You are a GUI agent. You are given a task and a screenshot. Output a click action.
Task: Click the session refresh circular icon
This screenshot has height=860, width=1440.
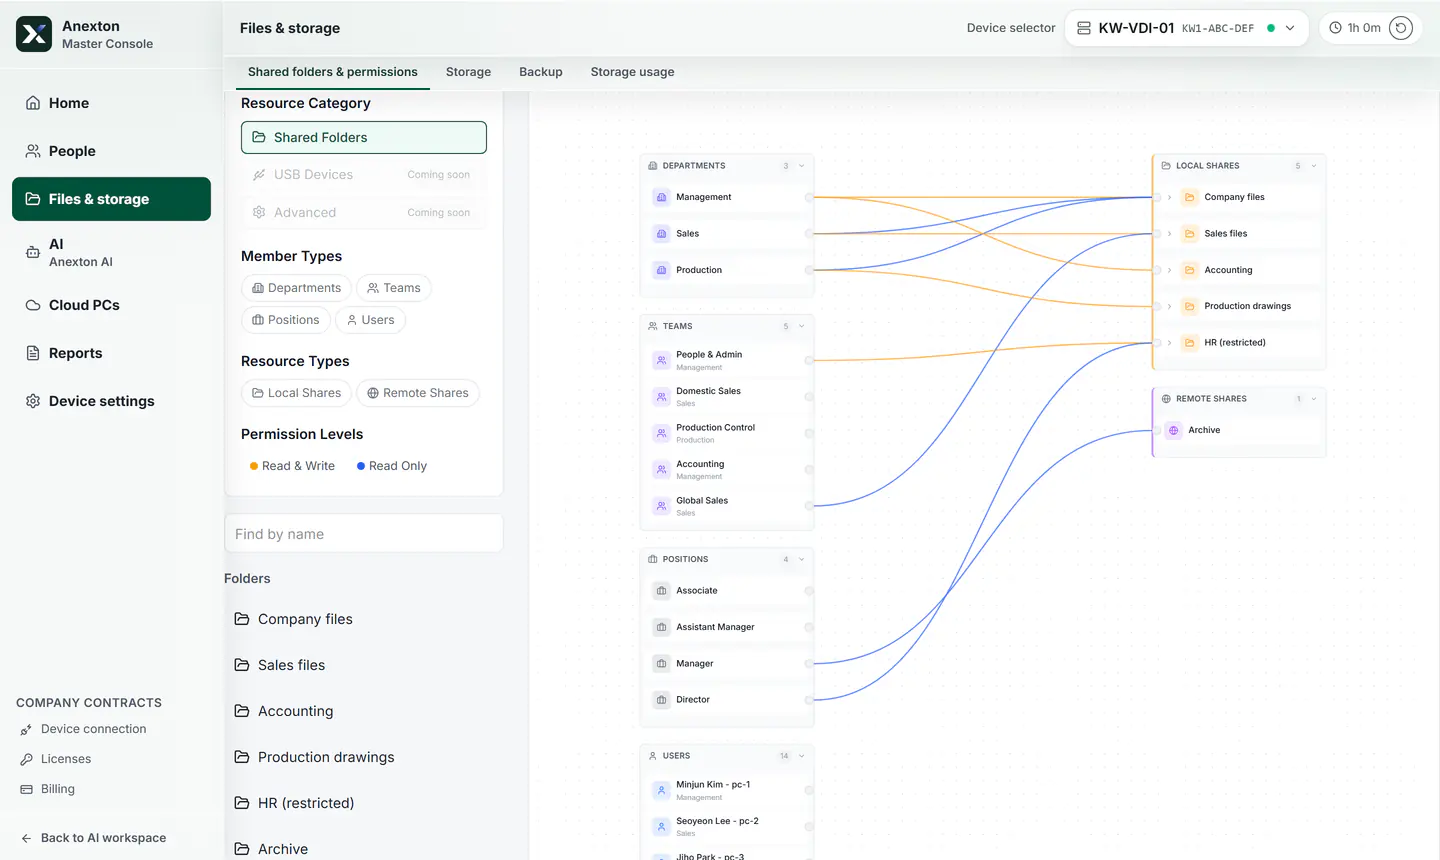point(1401,28)
